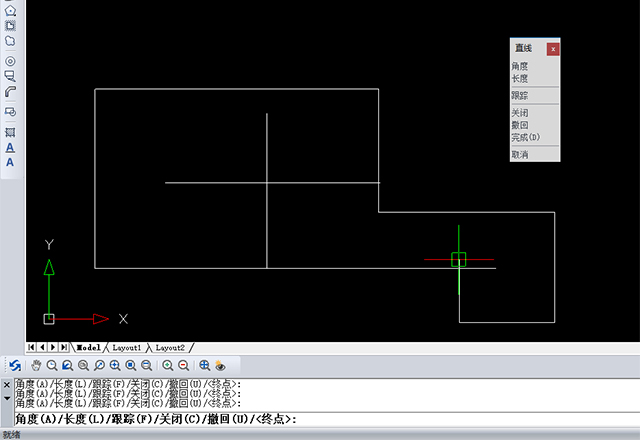Click the red minus Zoom Out icon
This screenshot has width=640, height=440.
(x=184, y=365)
